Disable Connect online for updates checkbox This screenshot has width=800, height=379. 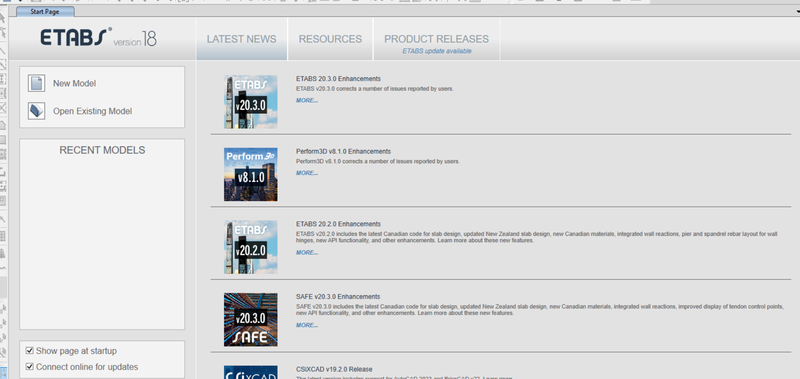(x=30, y=367)
